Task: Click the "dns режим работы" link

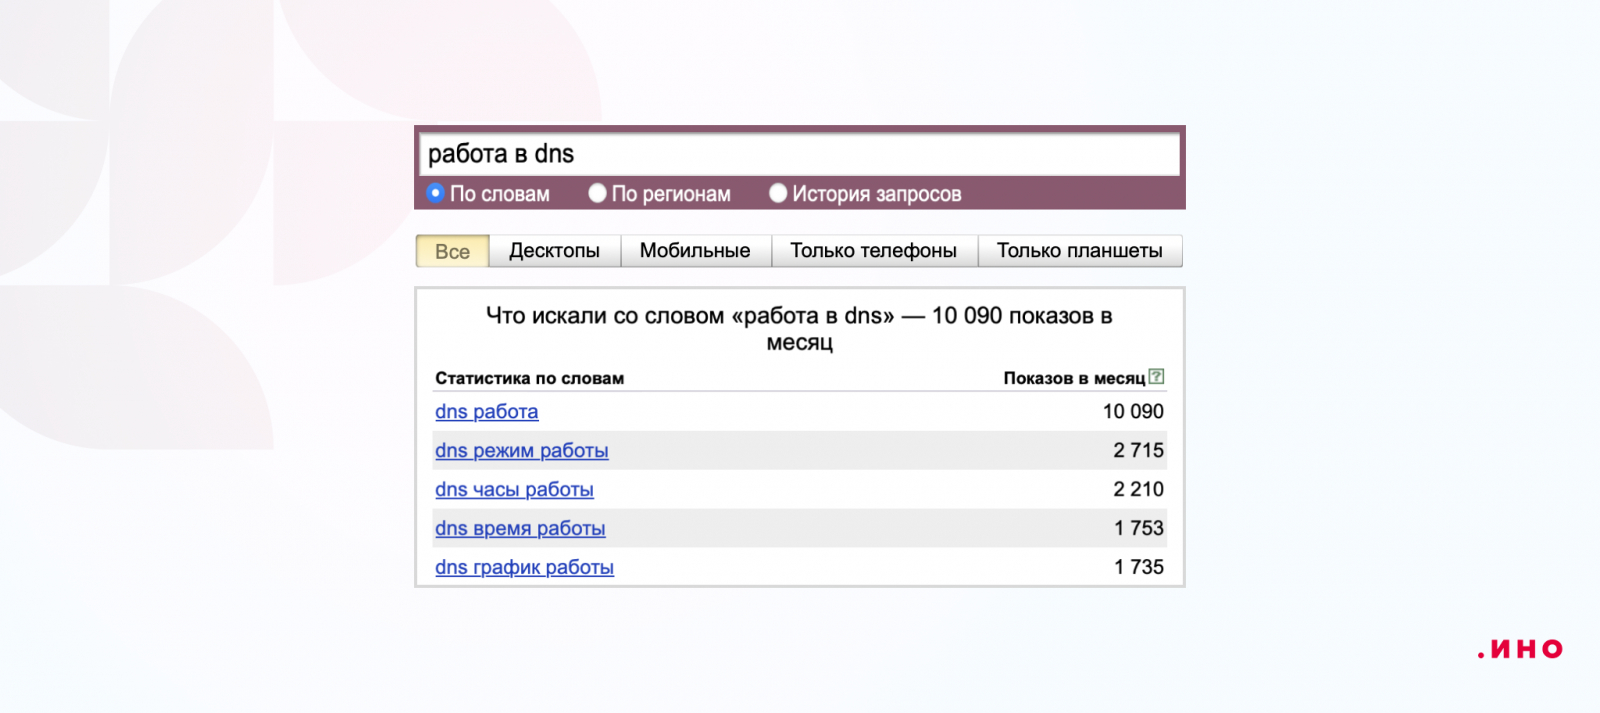Action: 521,451
